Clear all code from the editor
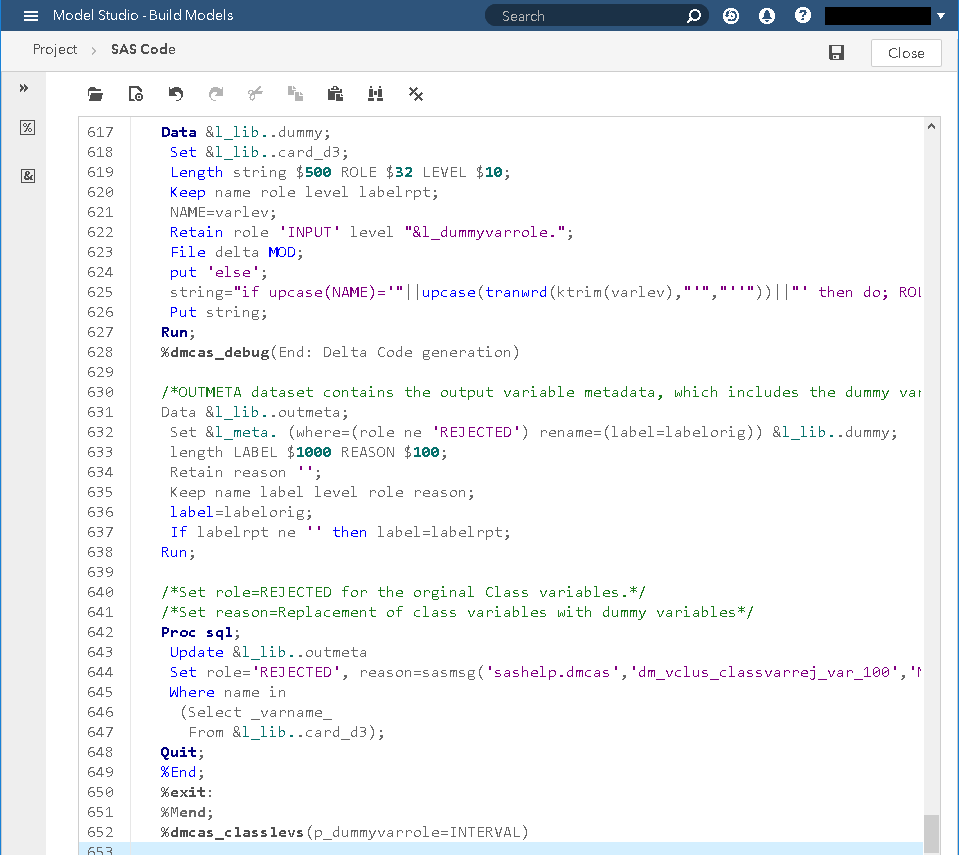959x855 pixels. pyautogui.click(x=415, y=93)
